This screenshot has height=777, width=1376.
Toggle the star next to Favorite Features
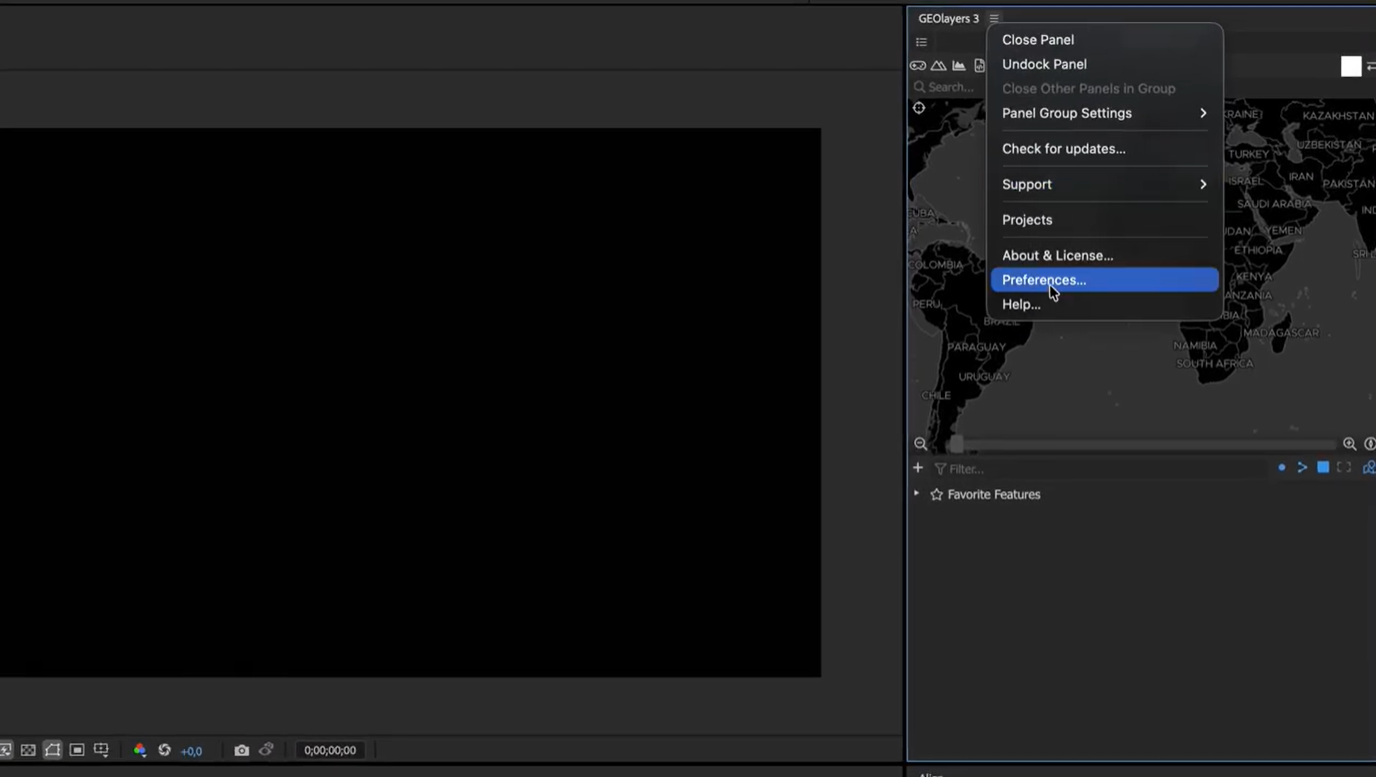(x=936, y=493)
